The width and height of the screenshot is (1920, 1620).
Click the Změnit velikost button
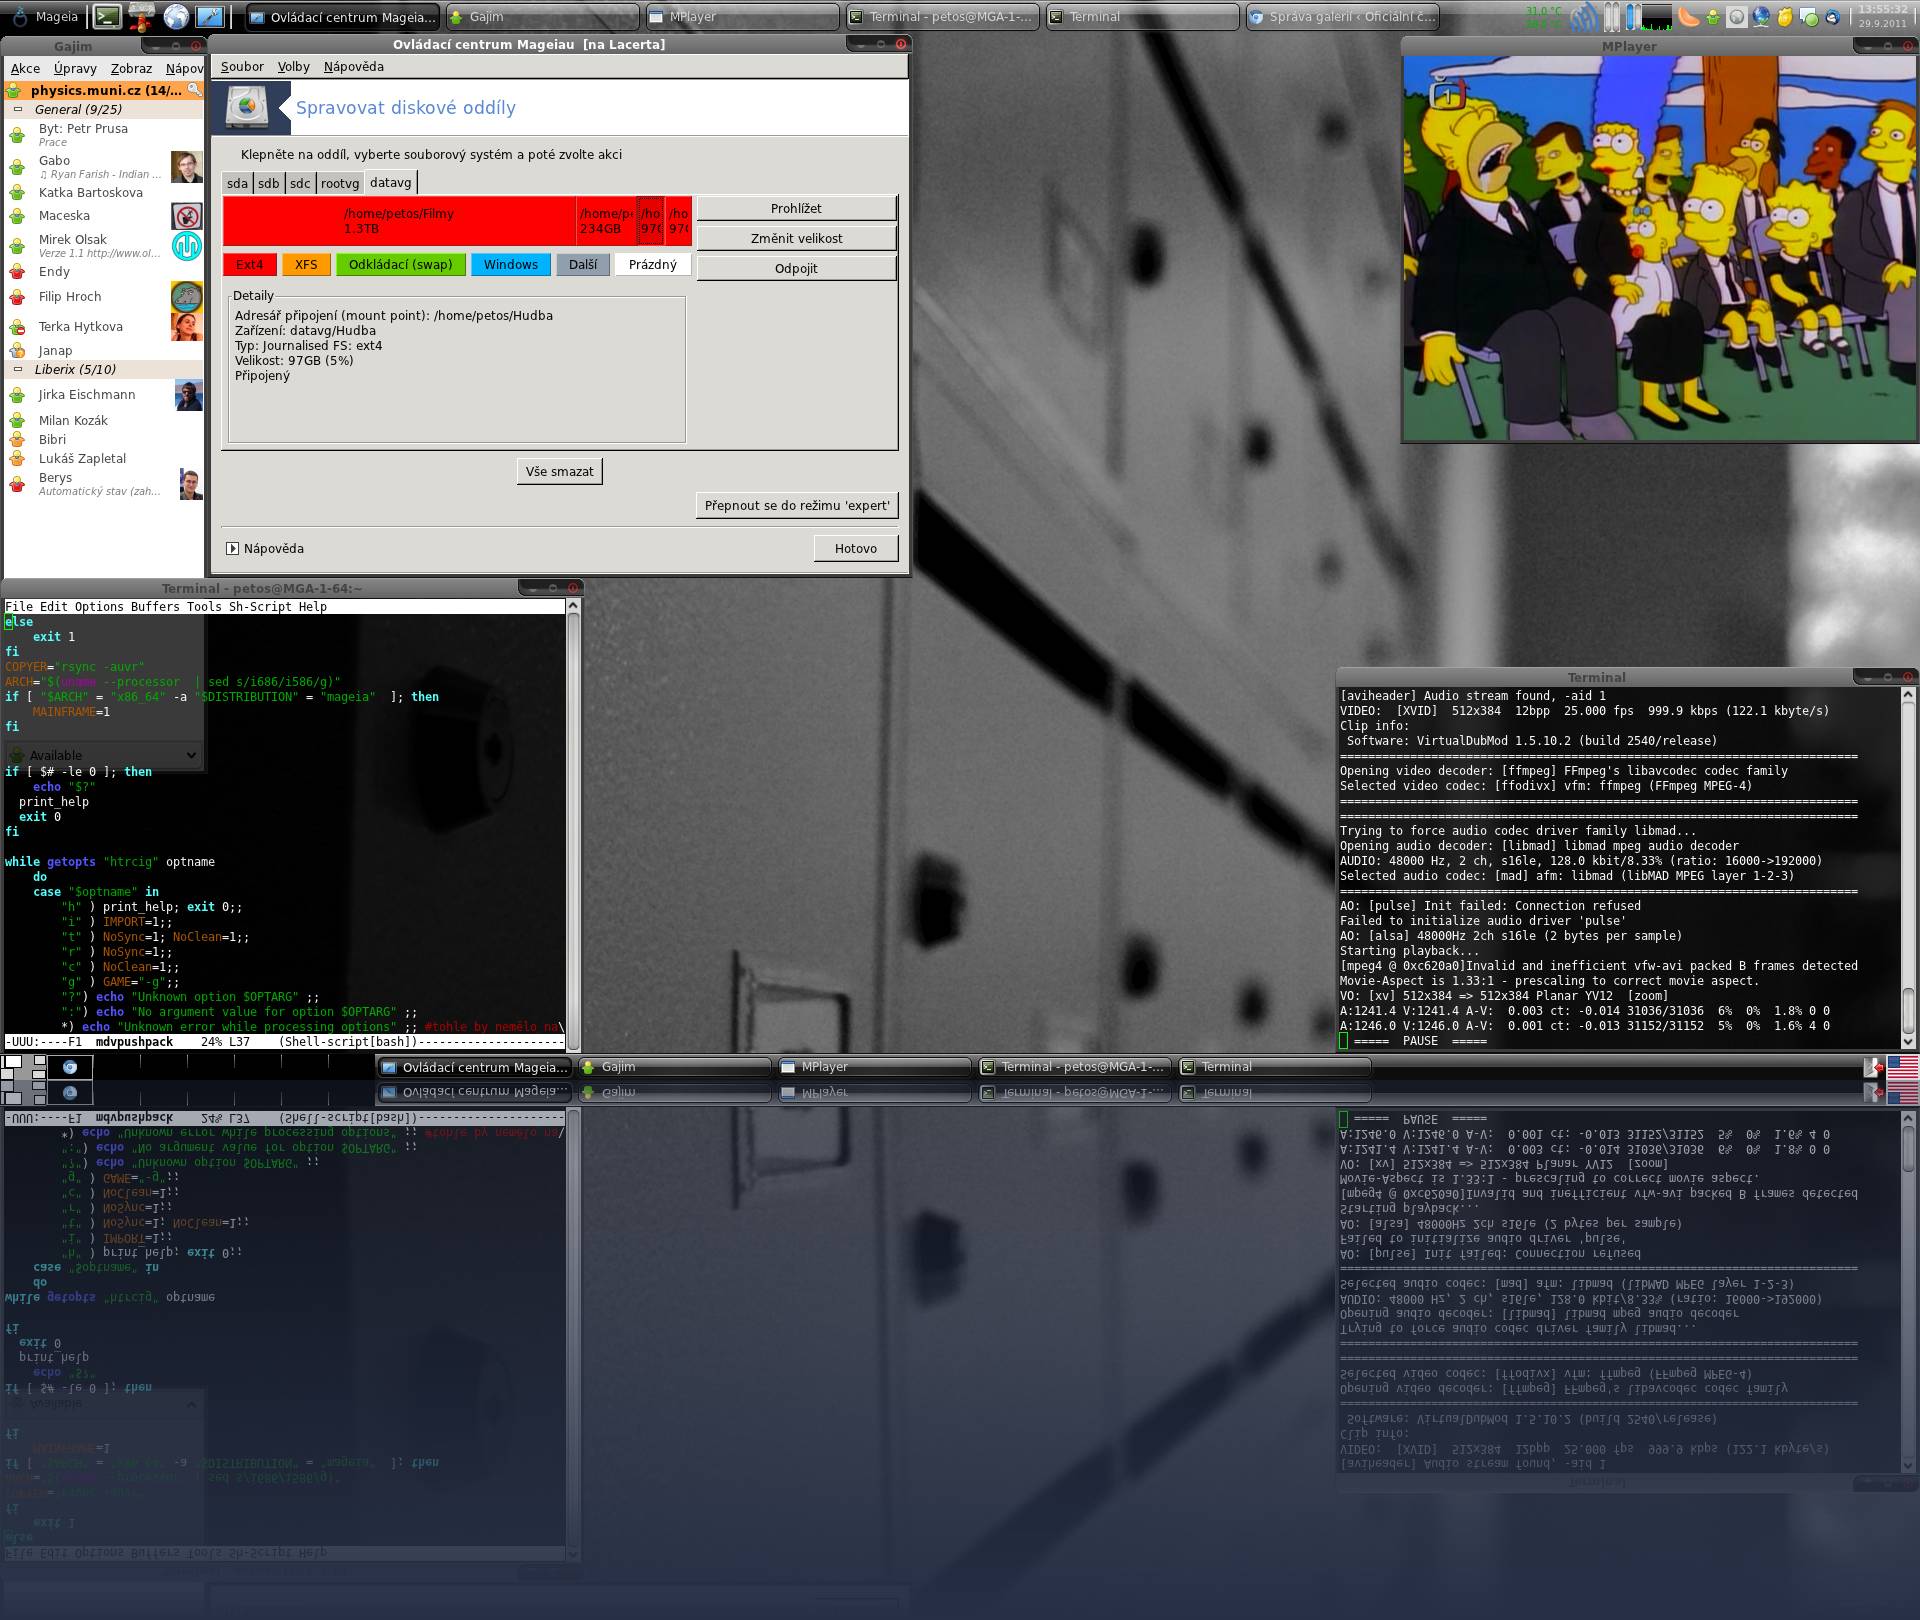[796, 238]
